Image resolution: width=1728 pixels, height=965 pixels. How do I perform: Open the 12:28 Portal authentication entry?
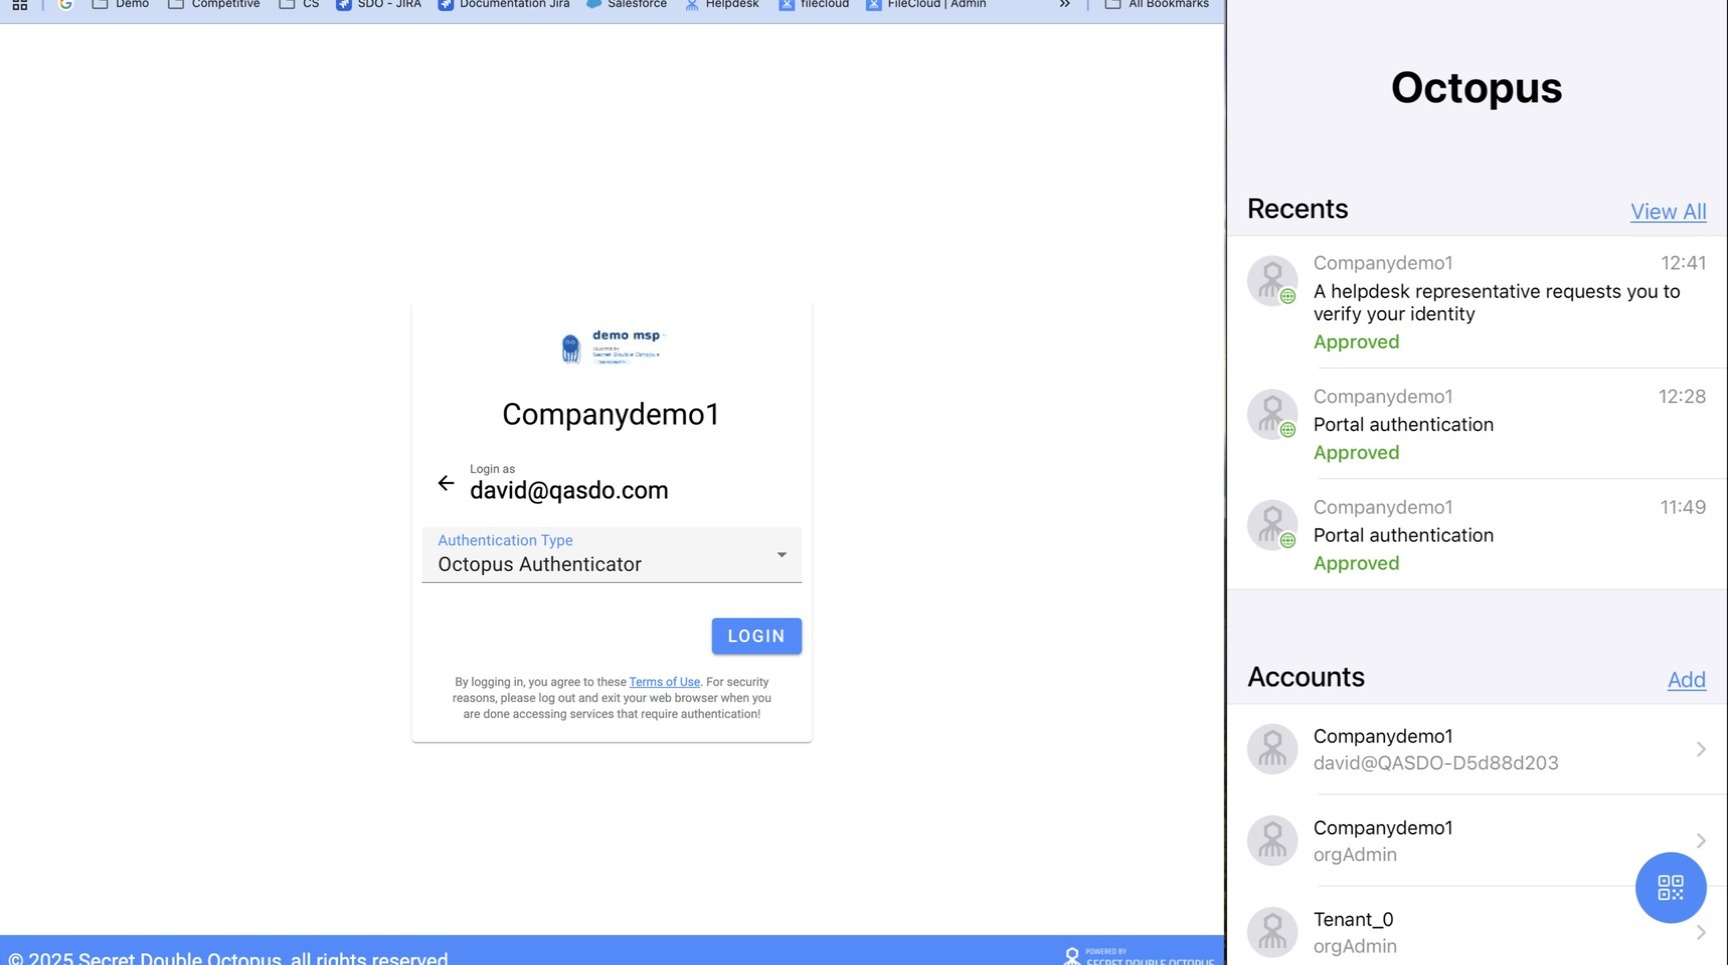tap(1477, 424)
